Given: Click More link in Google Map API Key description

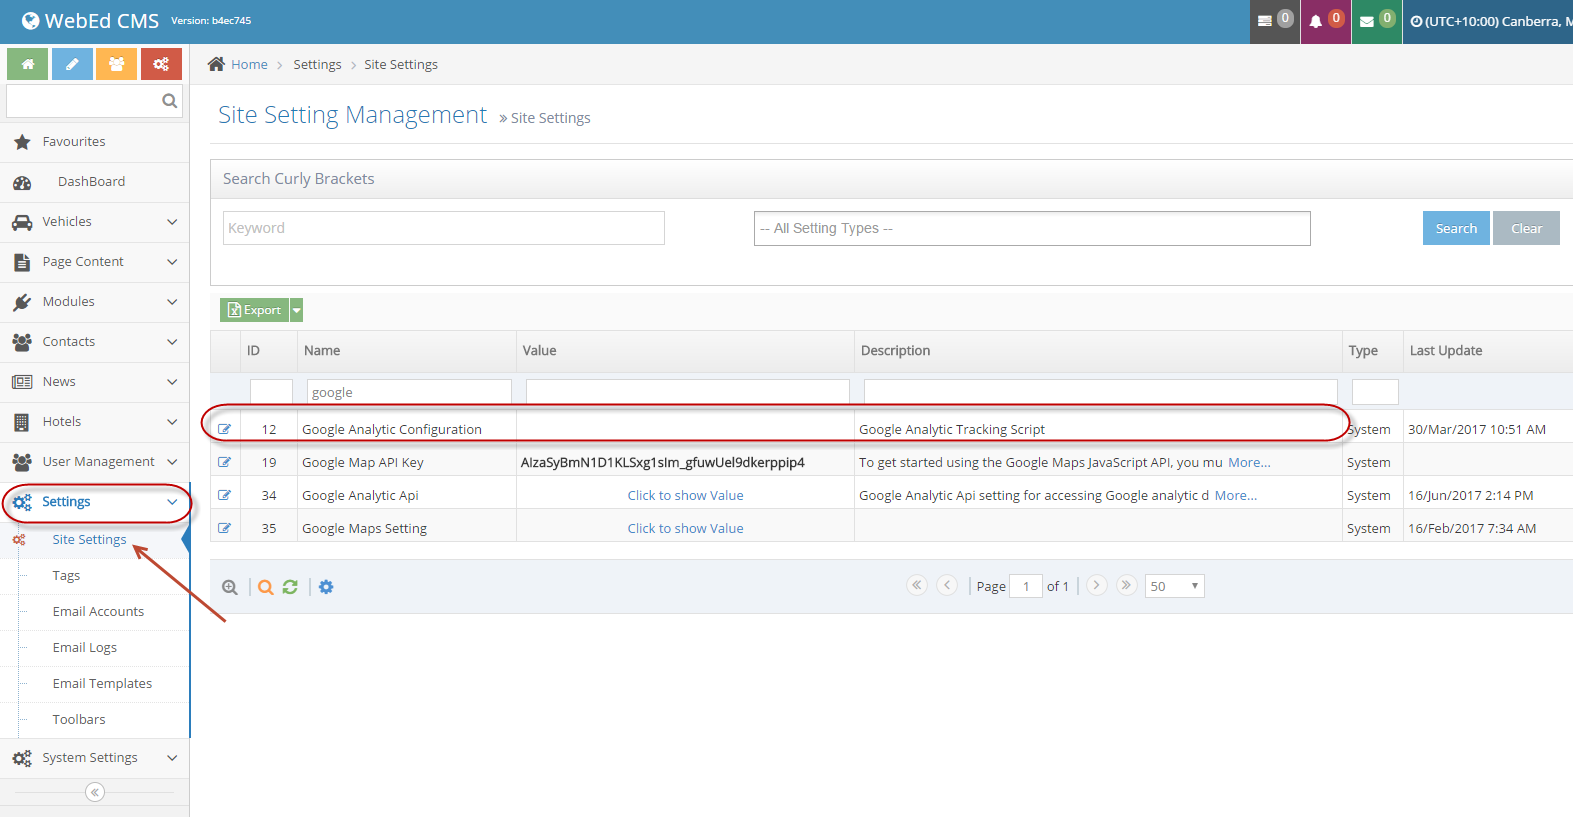Looking at the screenshot, I should (1249, 462).
